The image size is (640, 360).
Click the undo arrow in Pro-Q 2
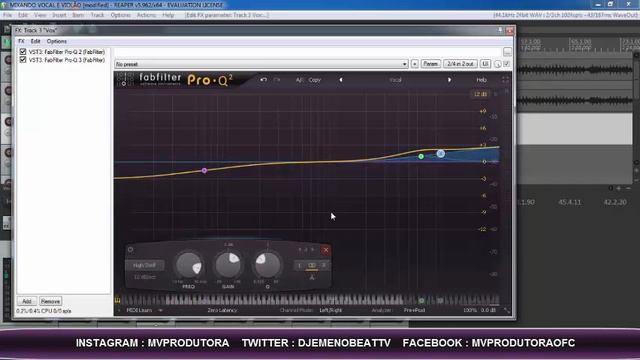[x=264, y=80]
